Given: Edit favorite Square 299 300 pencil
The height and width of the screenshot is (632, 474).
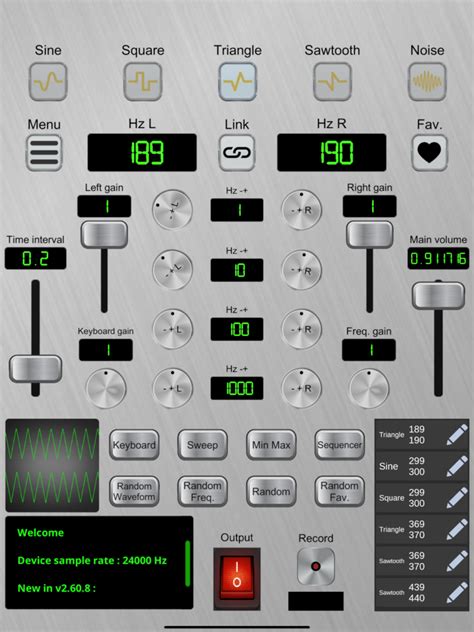Looking at the screenshot, I should 457,498.
